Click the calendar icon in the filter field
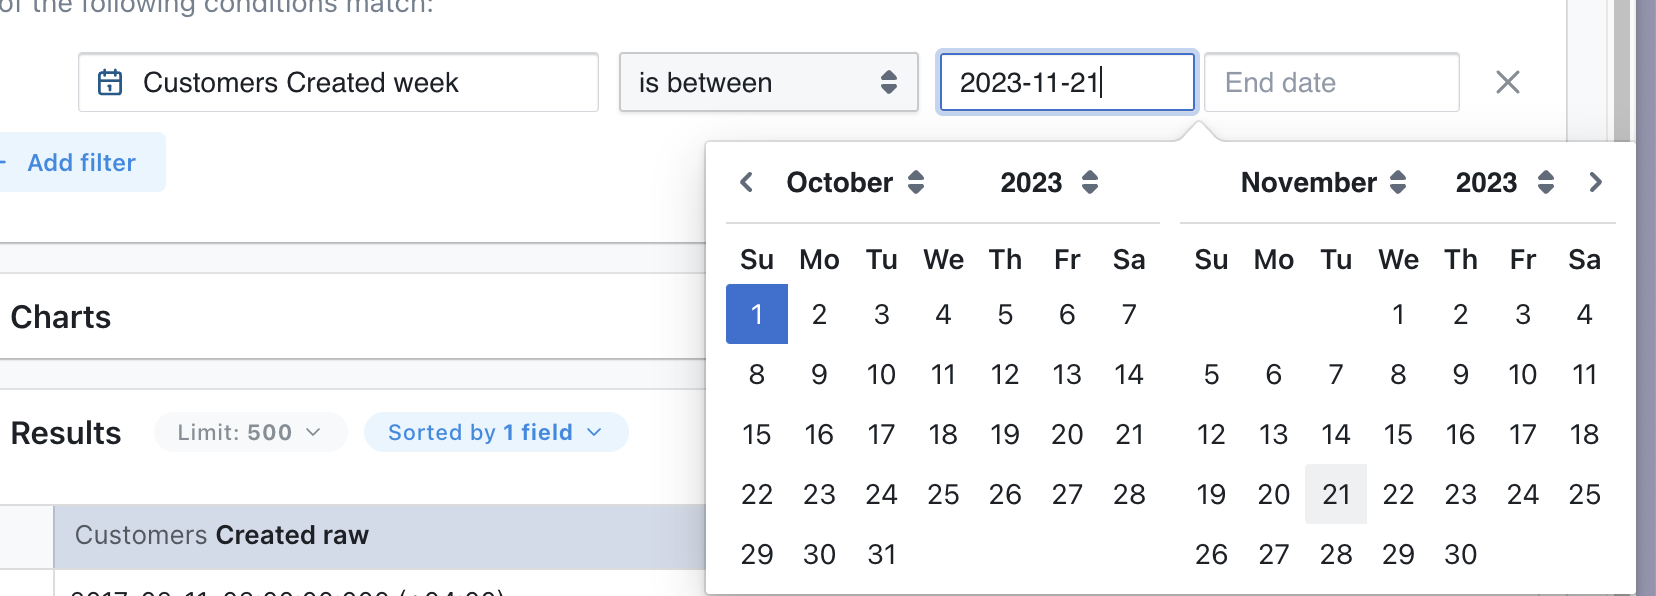 [x=110, y=82]
